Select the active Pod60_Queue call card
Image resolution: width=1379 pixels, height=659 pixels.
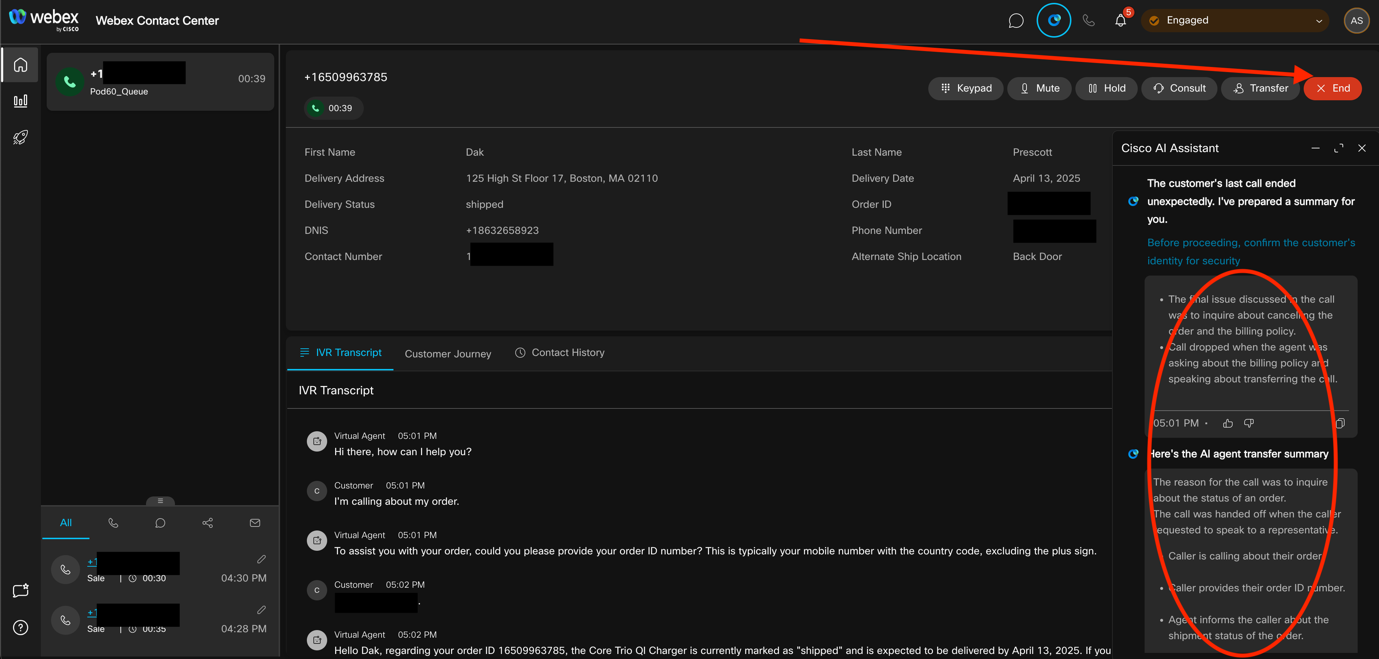pyautogui.click(x=160, y=81)
